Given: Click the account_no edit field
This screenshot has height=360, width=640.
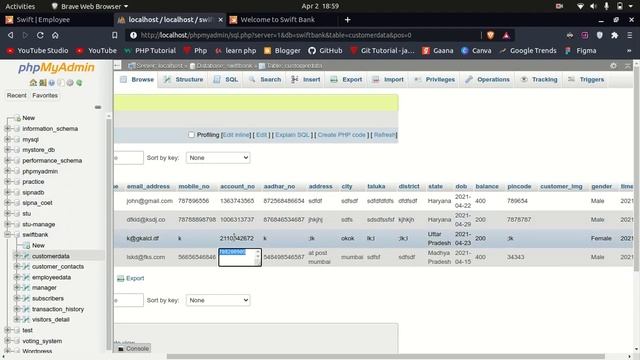Looking at the screenshot, I should pyautogui.click(x=240, y=257).
